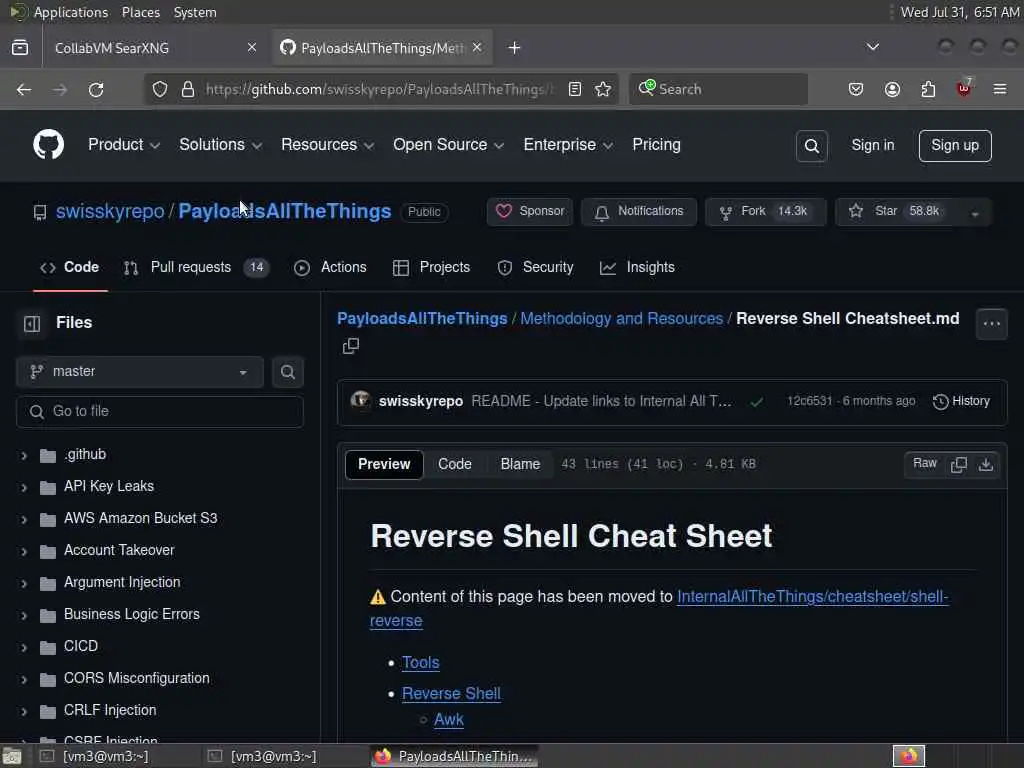1024x768 pixels.
Task: Switch to the Blame view
Action: (x=520, y=464)
